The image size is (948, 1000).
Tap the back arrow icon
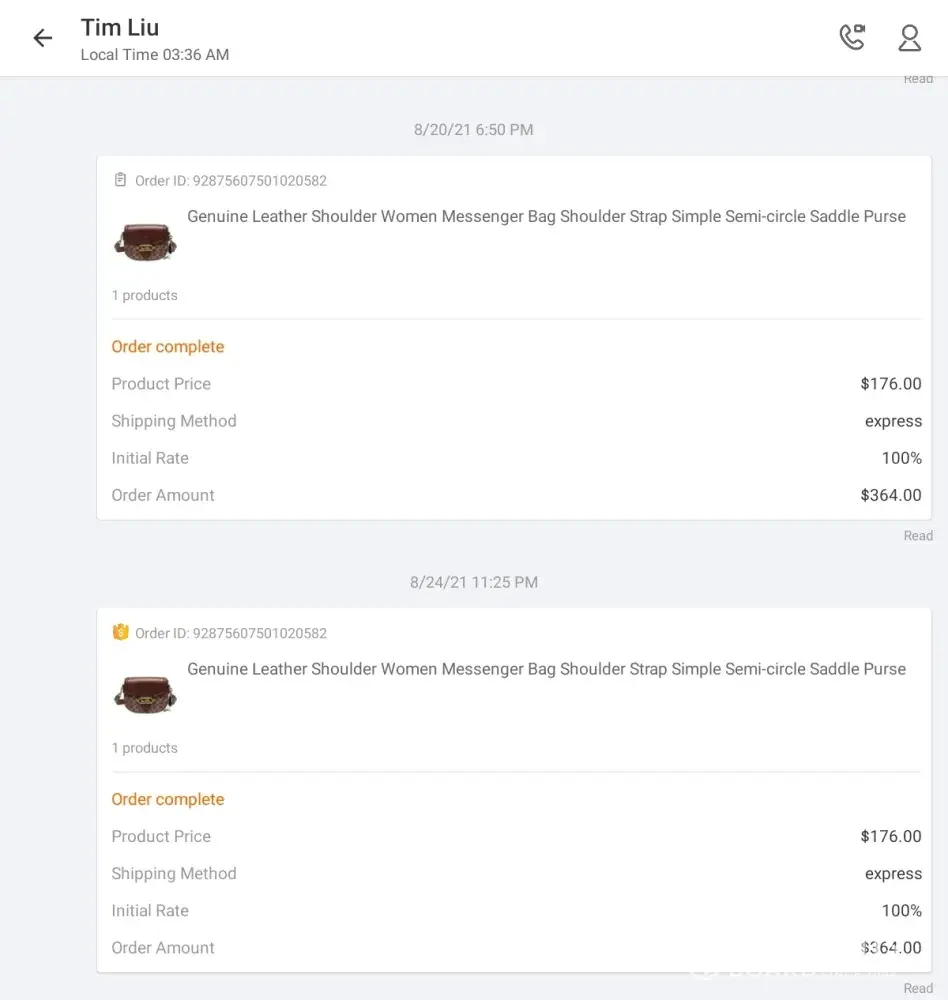coord(42,38)
